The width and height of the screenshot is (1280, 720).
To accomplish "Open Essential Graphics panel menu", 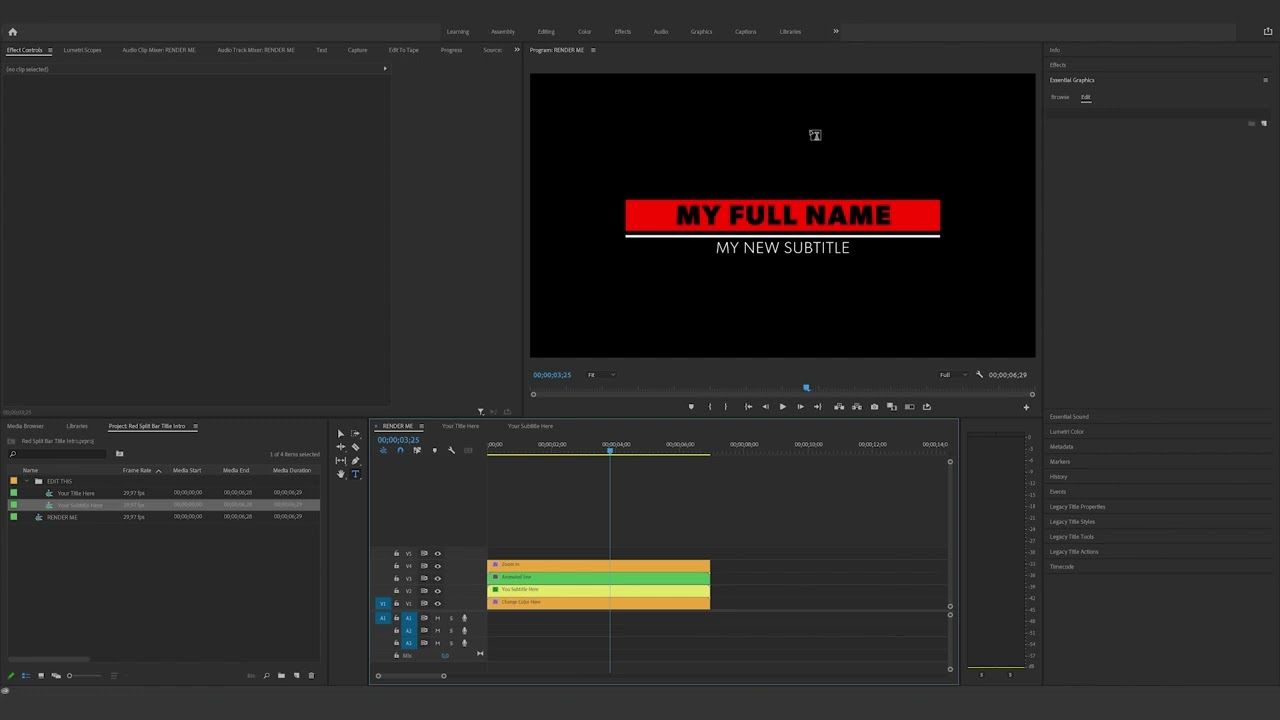I will tap(1266, 80).
